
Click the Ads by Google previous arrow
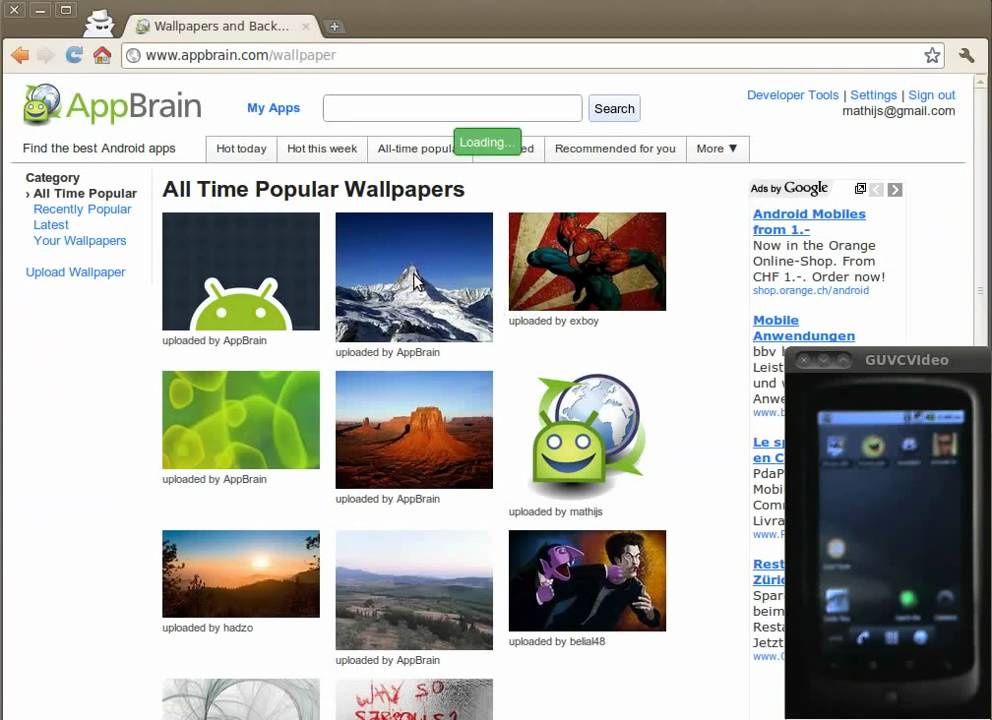pyautogui.click(x=876, y=189)
